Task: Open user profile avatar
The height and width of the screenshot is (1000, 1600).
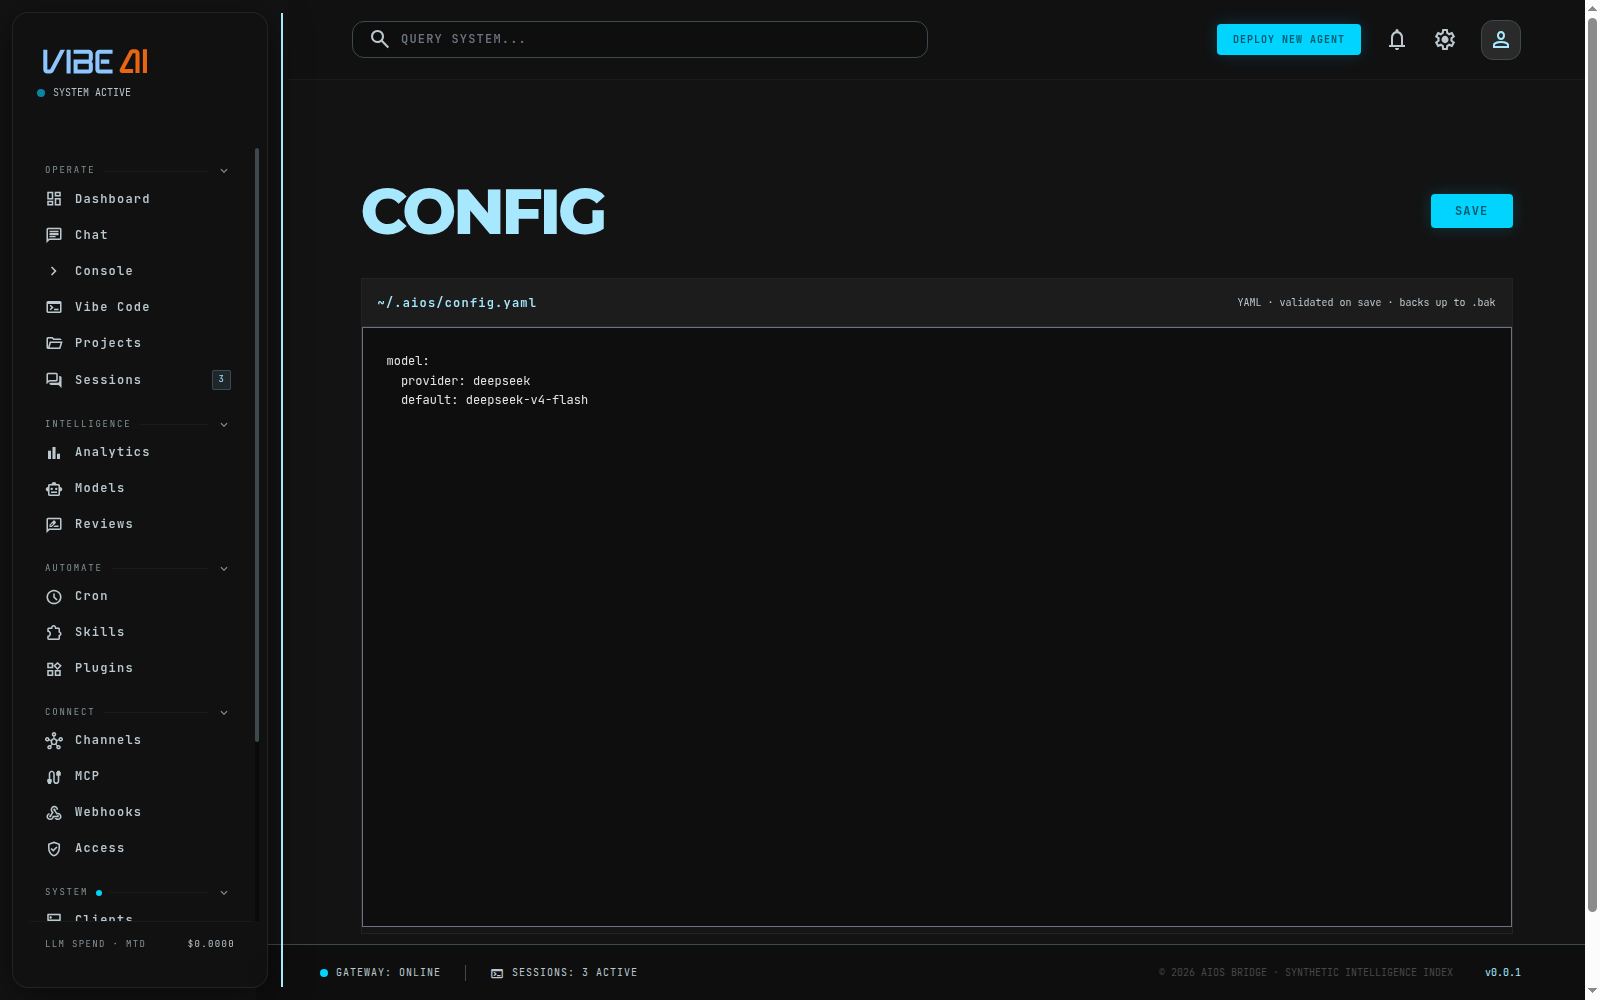Action: coord(1501,40)
